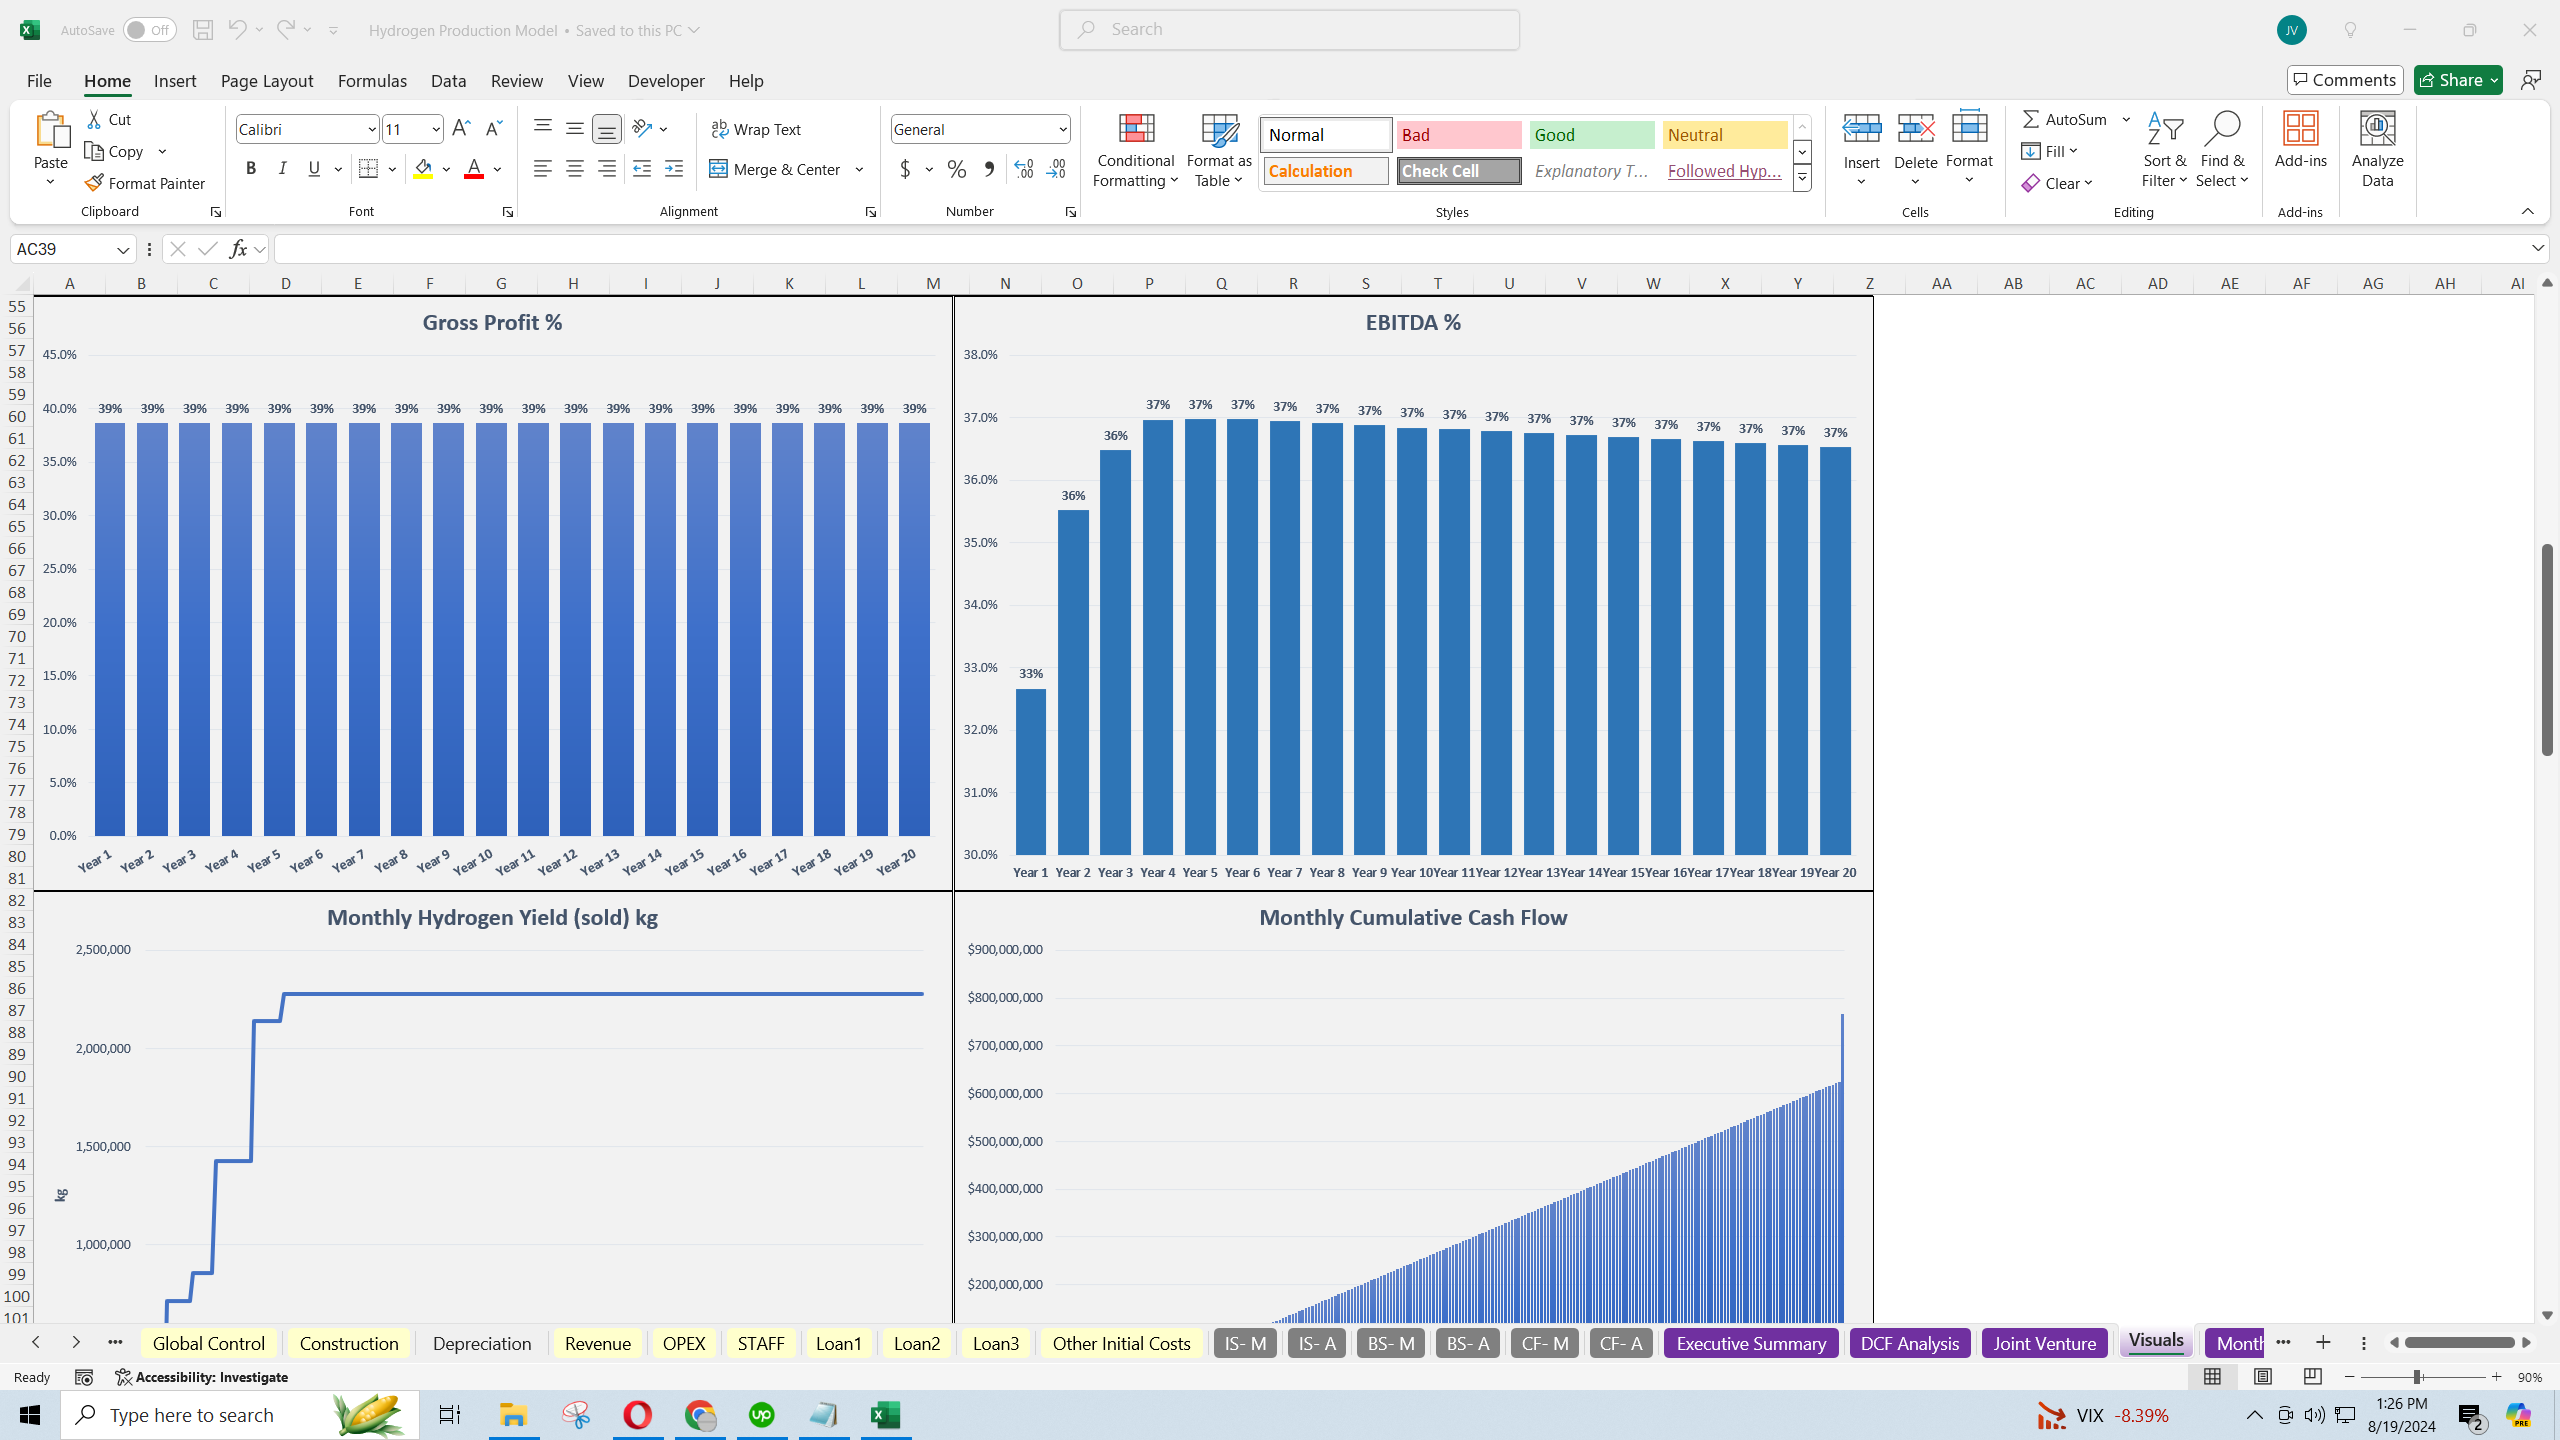Click the Name Box showing AC39
Screen dimensions: 2560x1440
(73, 249)
